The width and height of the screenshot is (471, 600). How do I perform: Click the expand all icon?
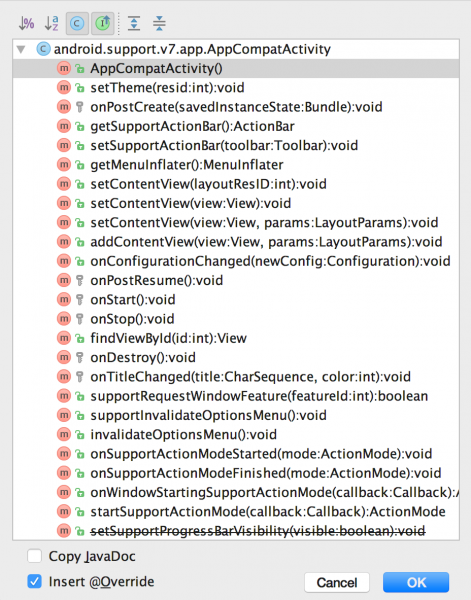[x=134, y=23]
